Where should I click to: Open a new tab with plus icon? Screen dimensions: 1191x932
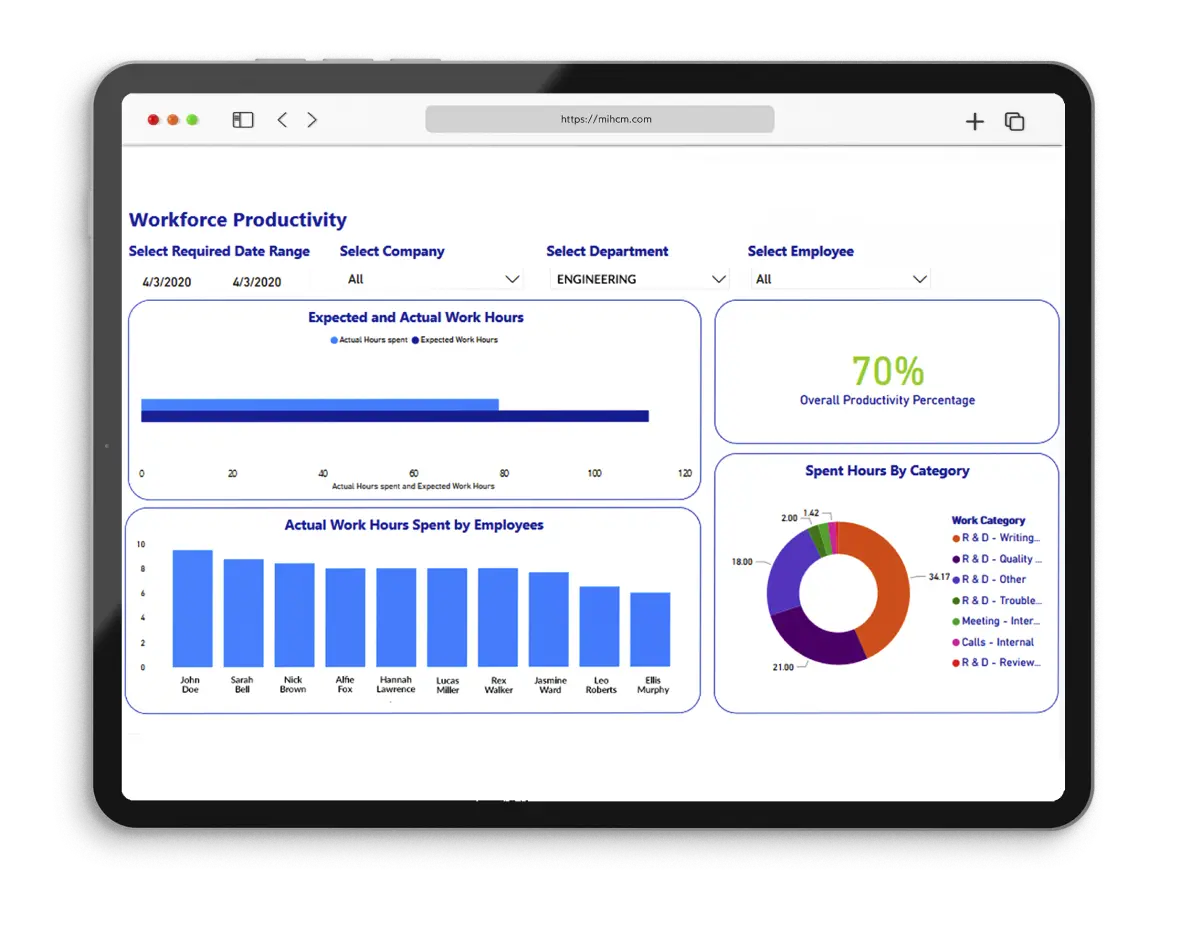[974, 122]
